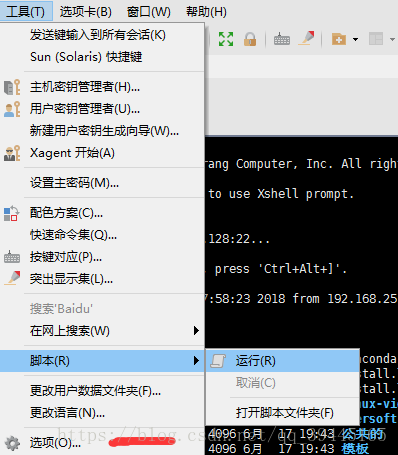This screenshot has width=398, height=455.
Task: Launch 新建用户密钥生成向导(W)...
Action: [102, 131]
